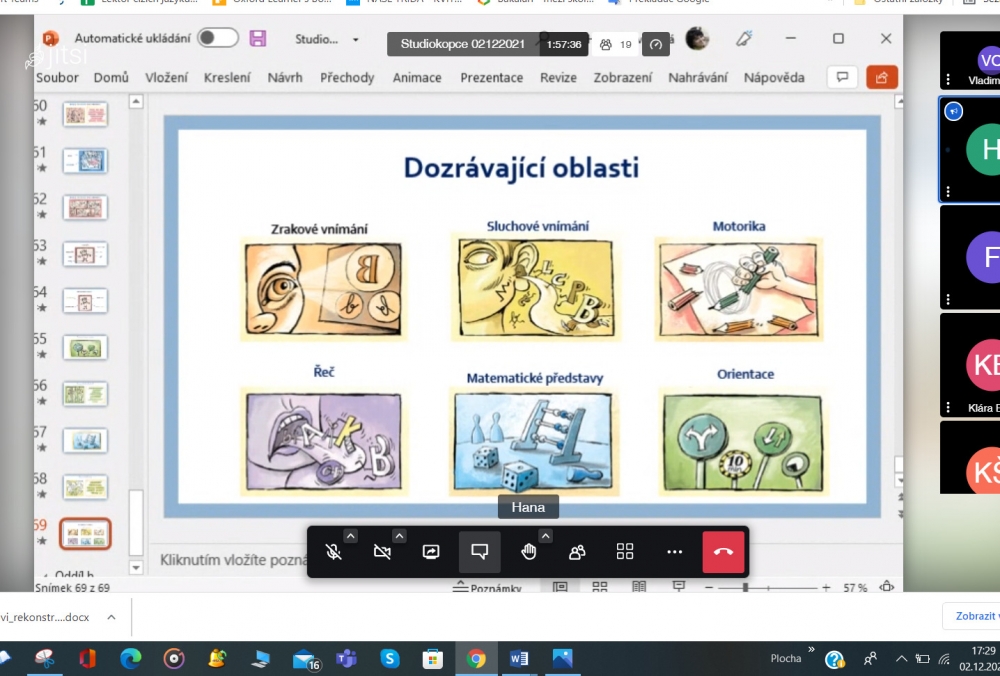The width and height of the screenshot is (1000, 676).
Task: Select slide 68 thumbnail
Action: 85,487
